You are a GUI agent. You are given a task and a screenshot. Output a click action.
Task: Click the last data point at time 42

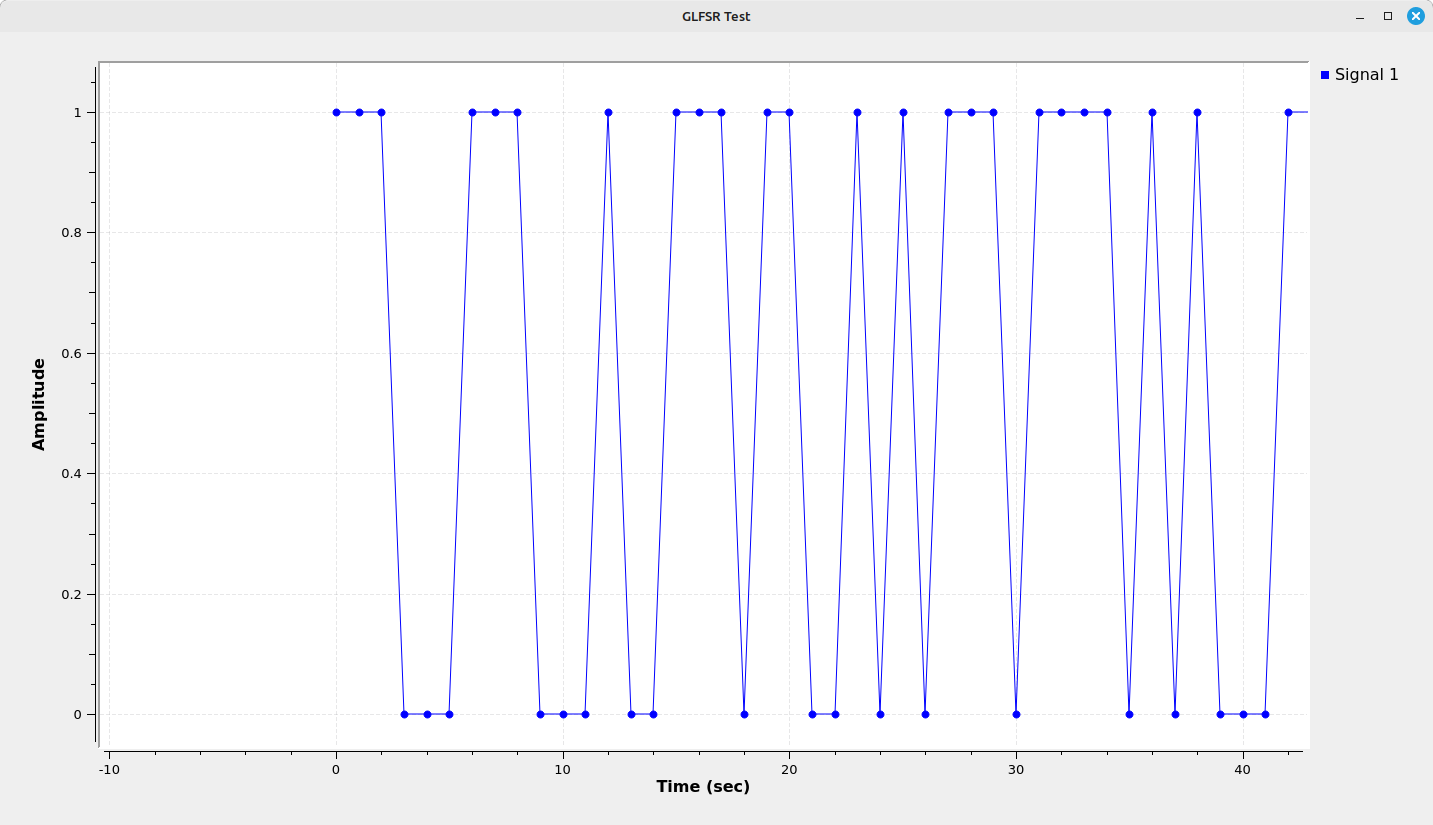point(1288,112)
